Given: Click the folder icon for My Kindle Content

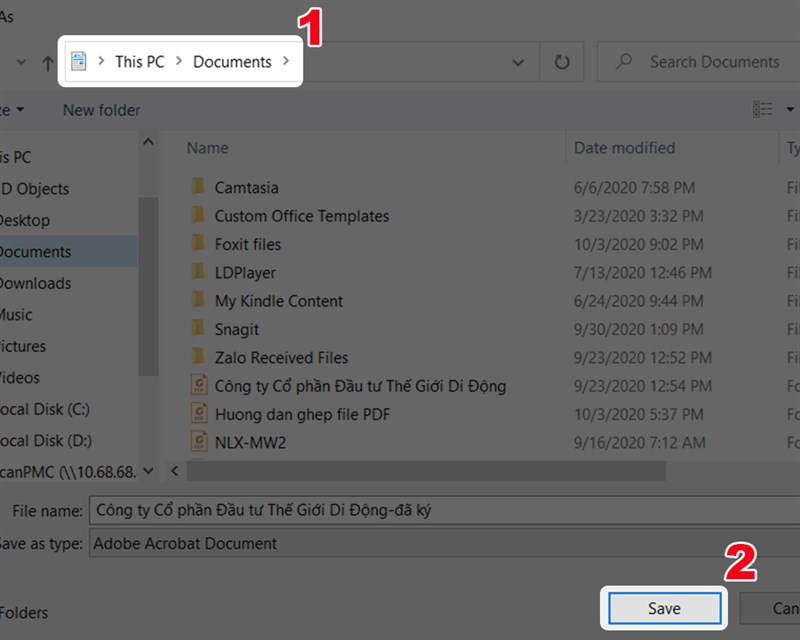Looking at the screenshot, I should coord(196,300).
